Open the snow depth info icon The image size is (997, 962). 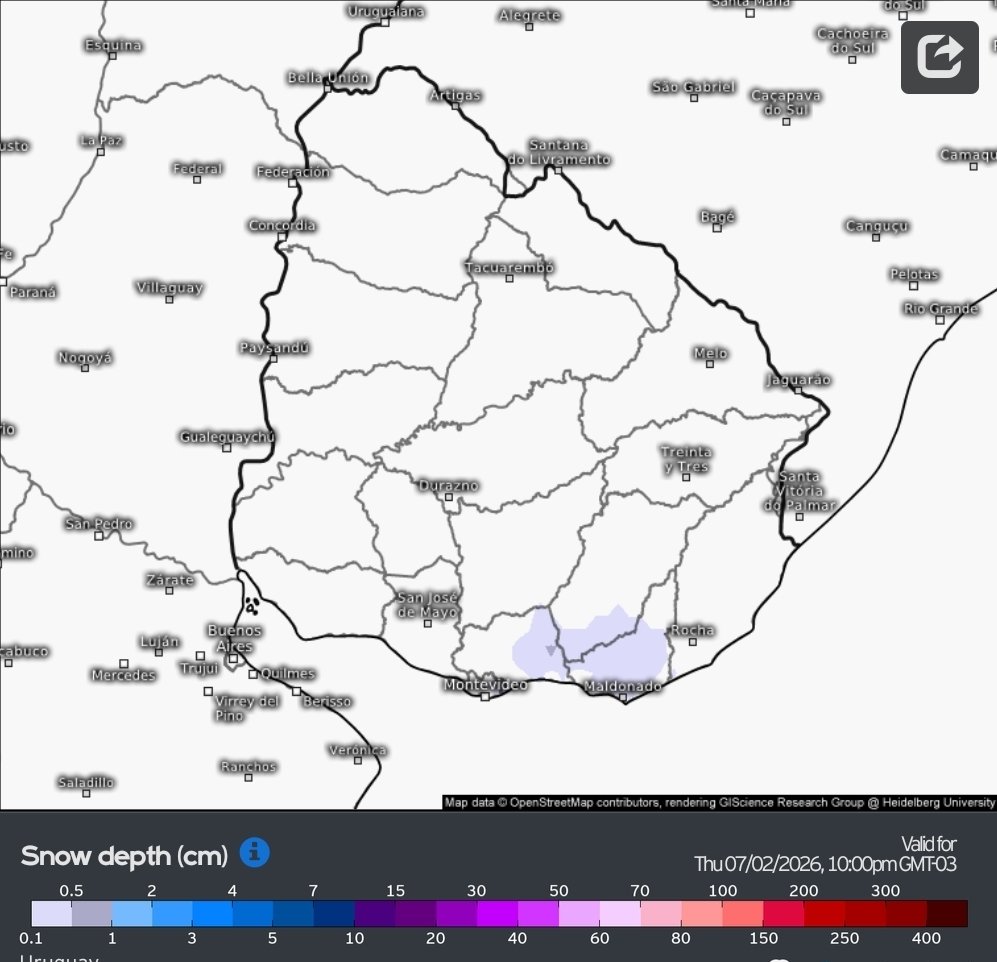click(254, 852)
